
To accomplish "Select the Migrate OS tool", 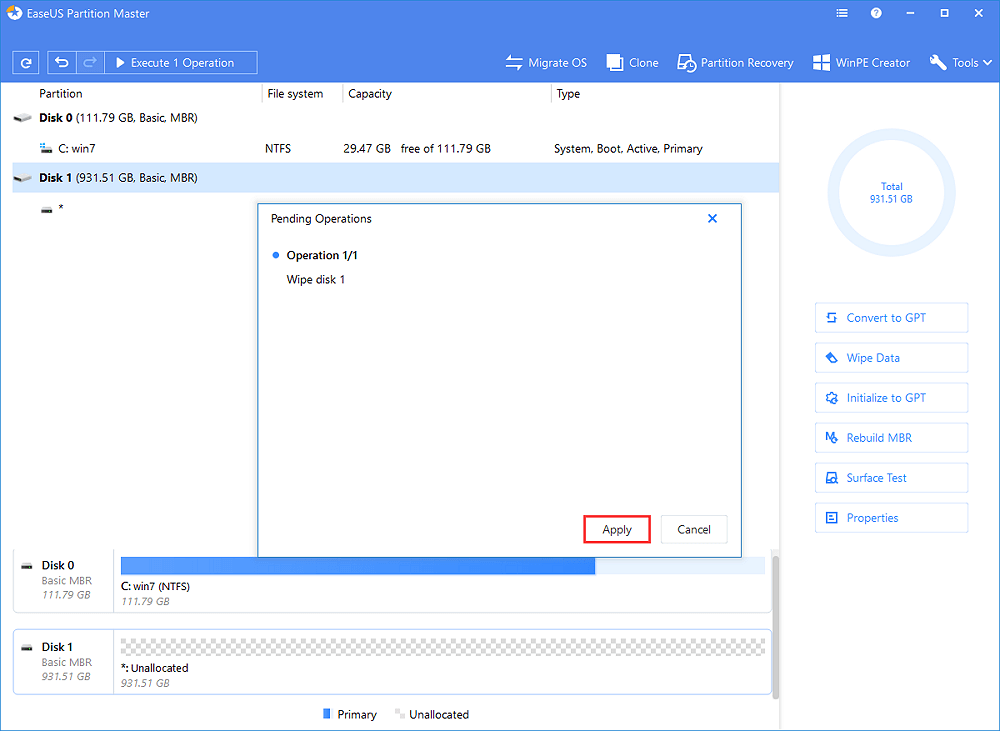I will coord(546,62).
